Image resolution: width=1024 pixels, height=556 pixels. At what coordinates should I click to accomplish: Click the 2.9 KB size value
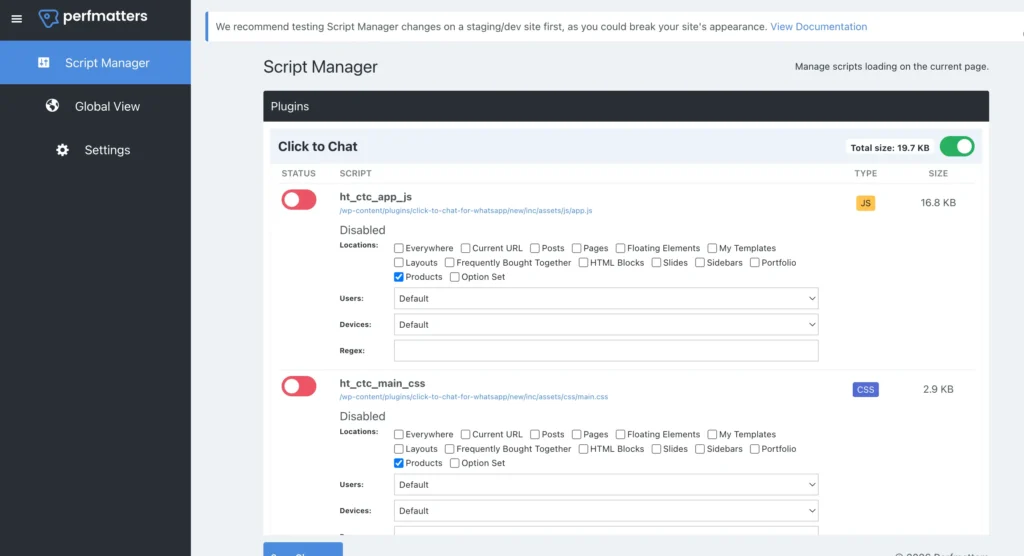tap(938, 389)
